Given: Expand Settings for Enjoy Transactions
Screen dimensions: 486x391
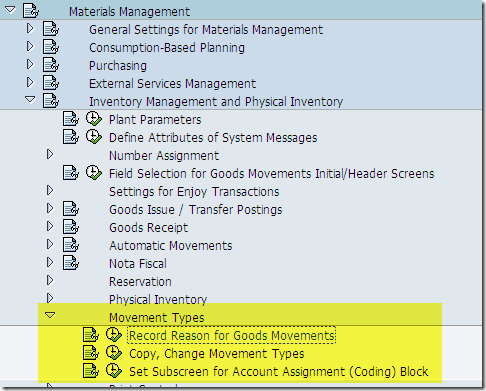Looking at the screenshot, I should coord(50,191).
